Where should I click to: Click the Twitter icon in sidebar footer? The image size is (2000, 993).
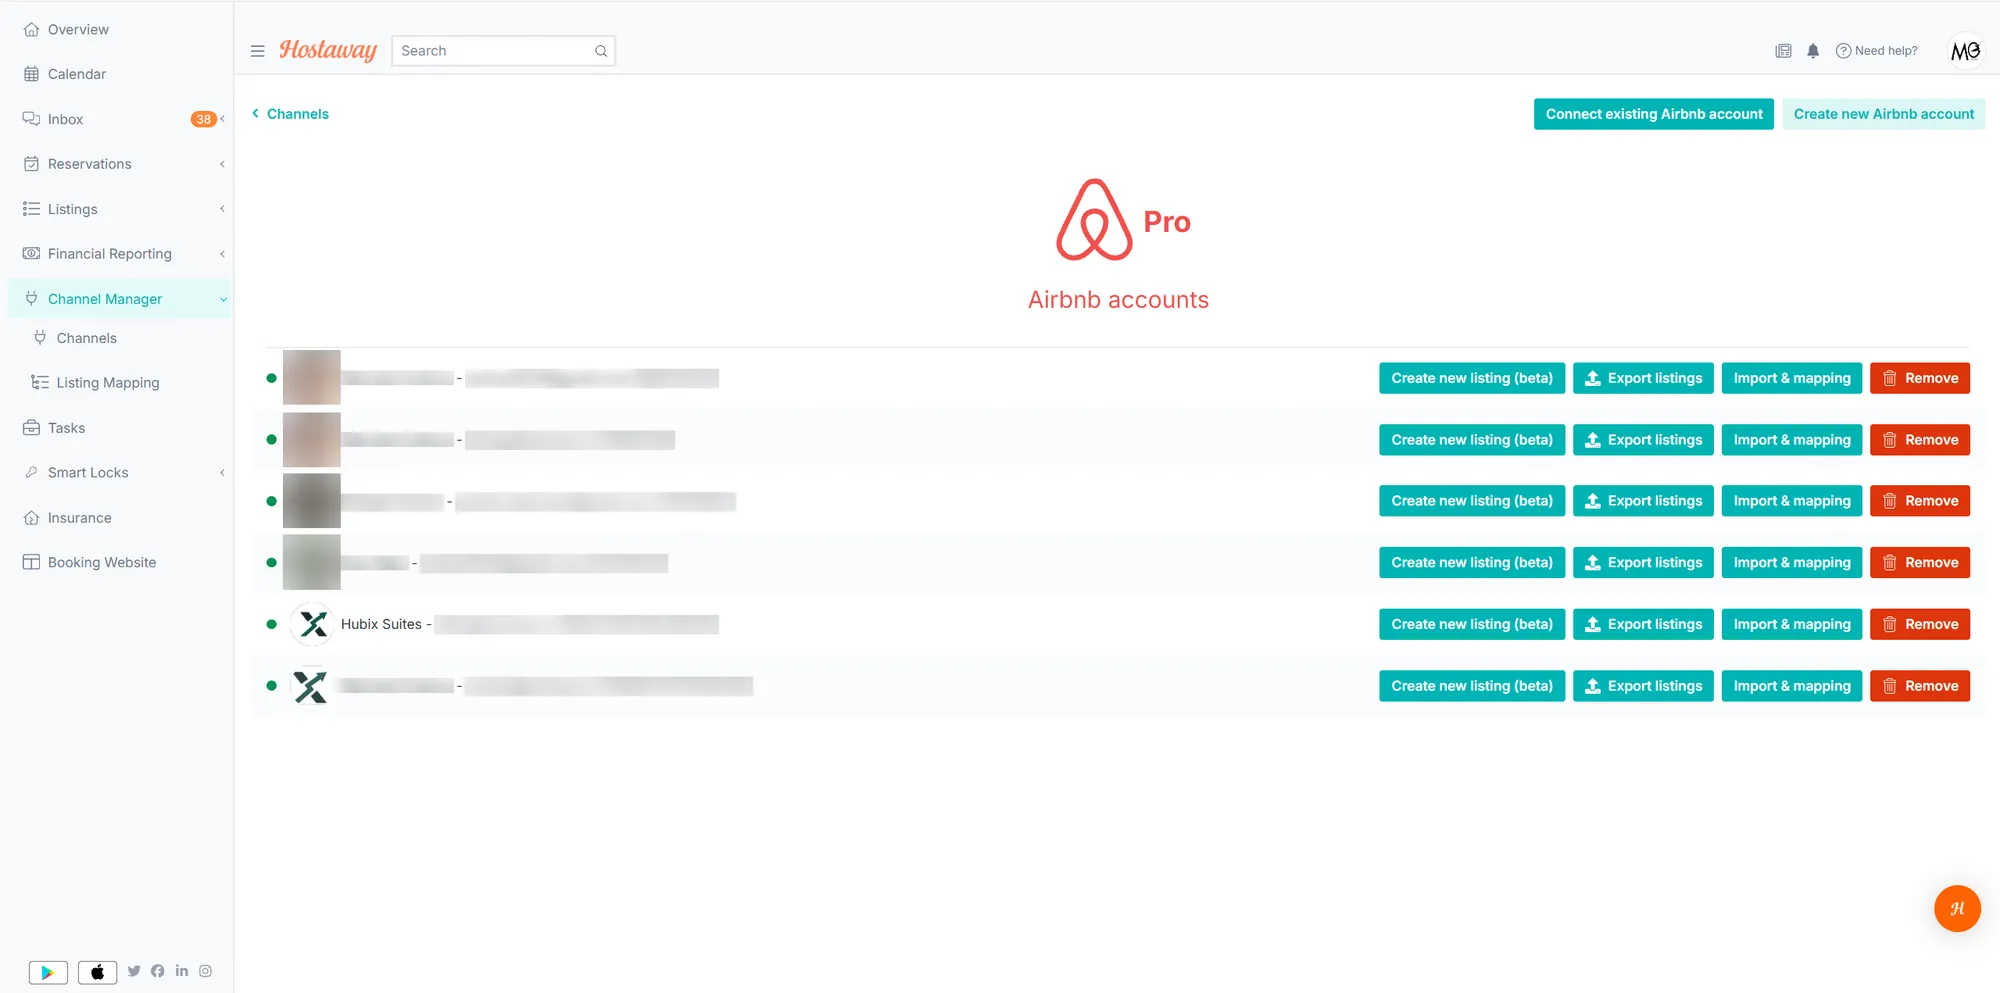(134, 971)
